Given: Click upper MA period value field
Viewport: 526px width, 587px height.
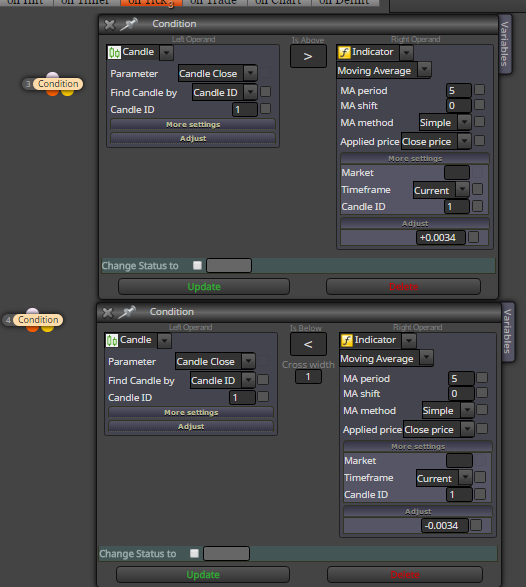Looking at the screenshot, I should tap(459, 90).
